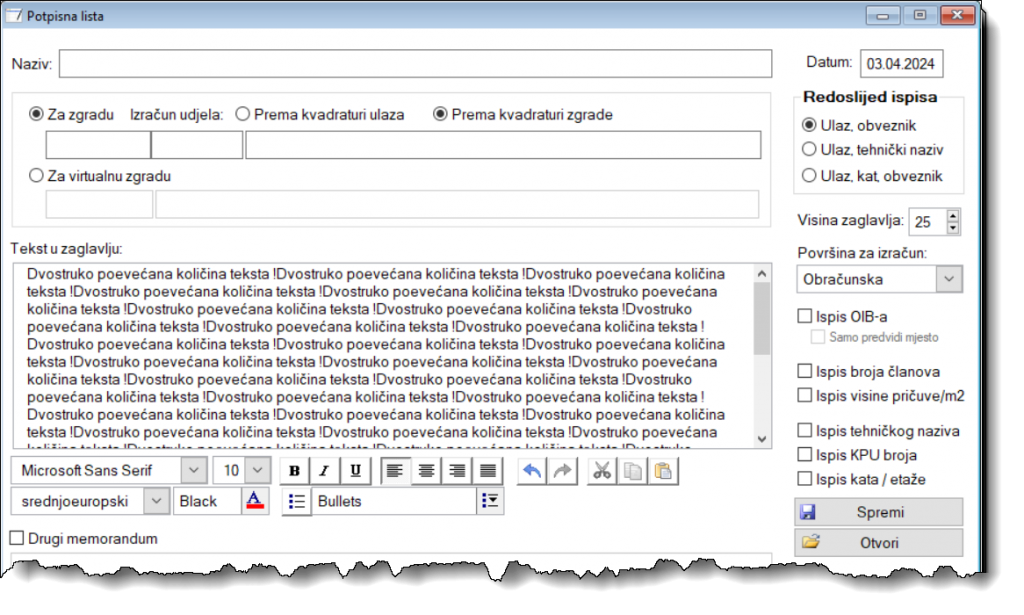
Task: Click the Datum field
Action: [x=901, y=64]
